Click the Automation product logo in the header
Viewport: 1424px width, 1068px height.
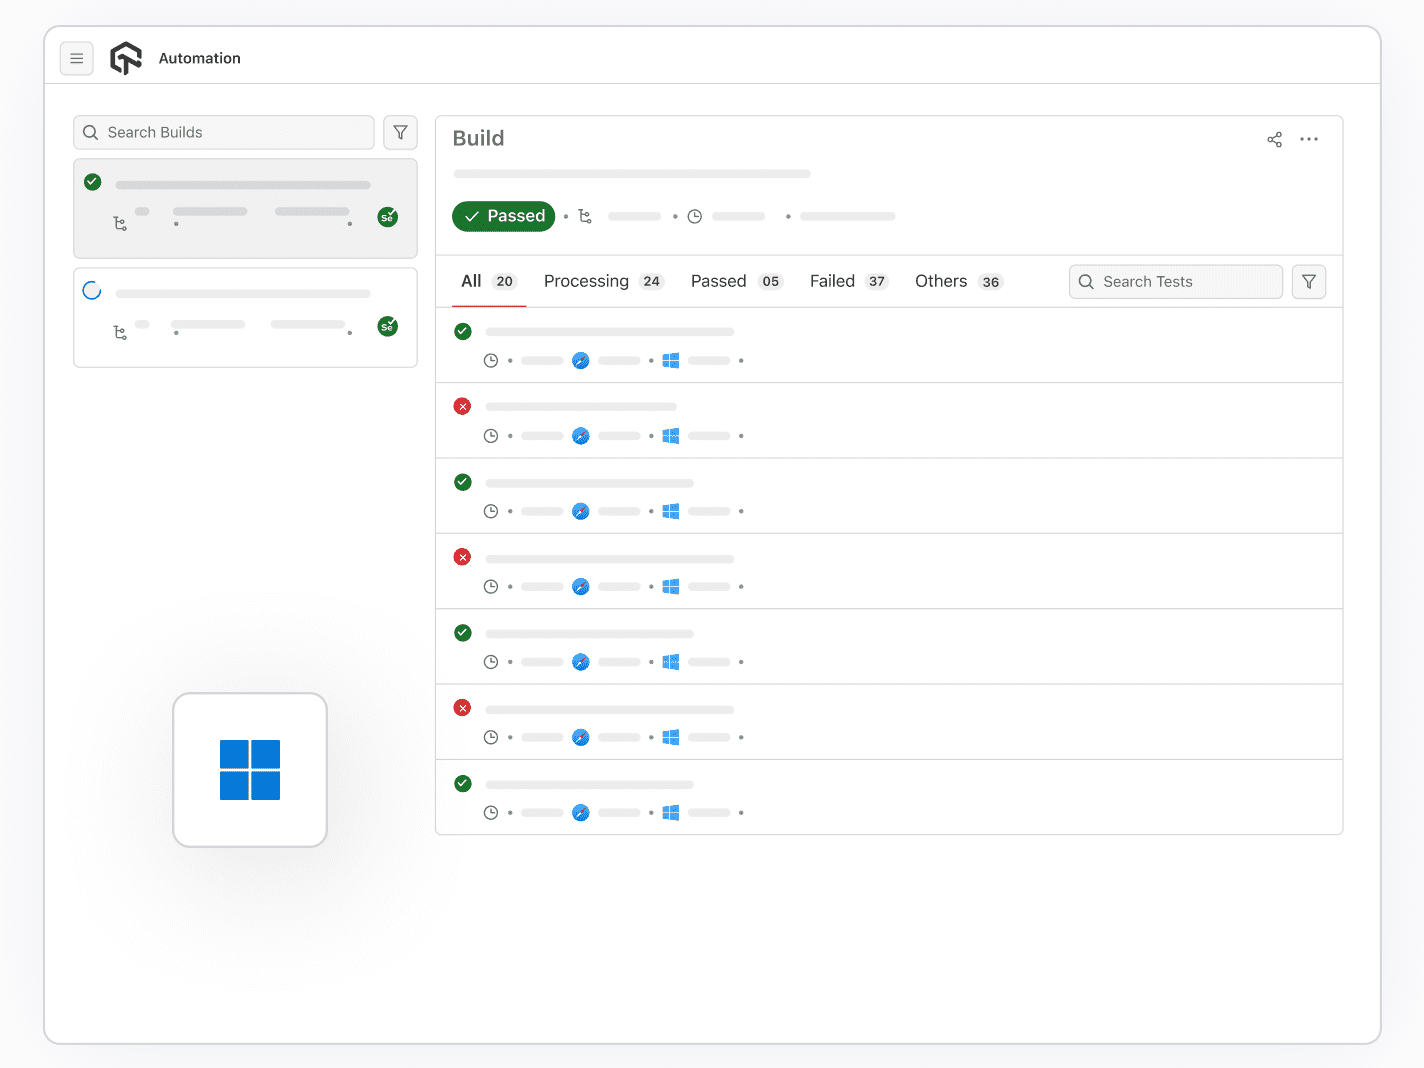click(126, 57)
